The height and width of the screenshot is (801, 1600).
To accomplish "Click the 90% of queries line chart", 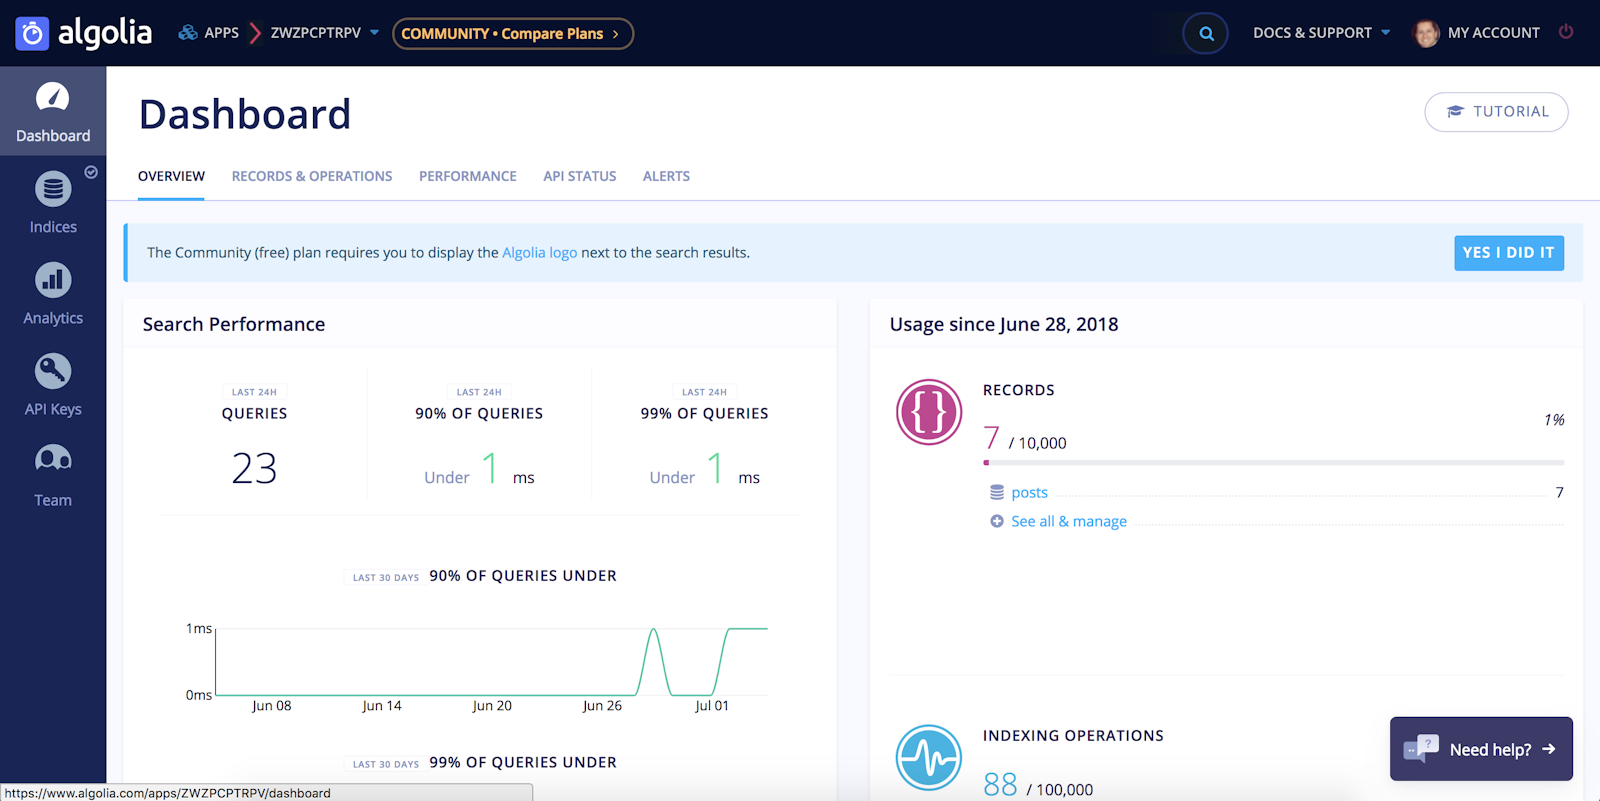I will pyautogui.click(x=492, y=662).
